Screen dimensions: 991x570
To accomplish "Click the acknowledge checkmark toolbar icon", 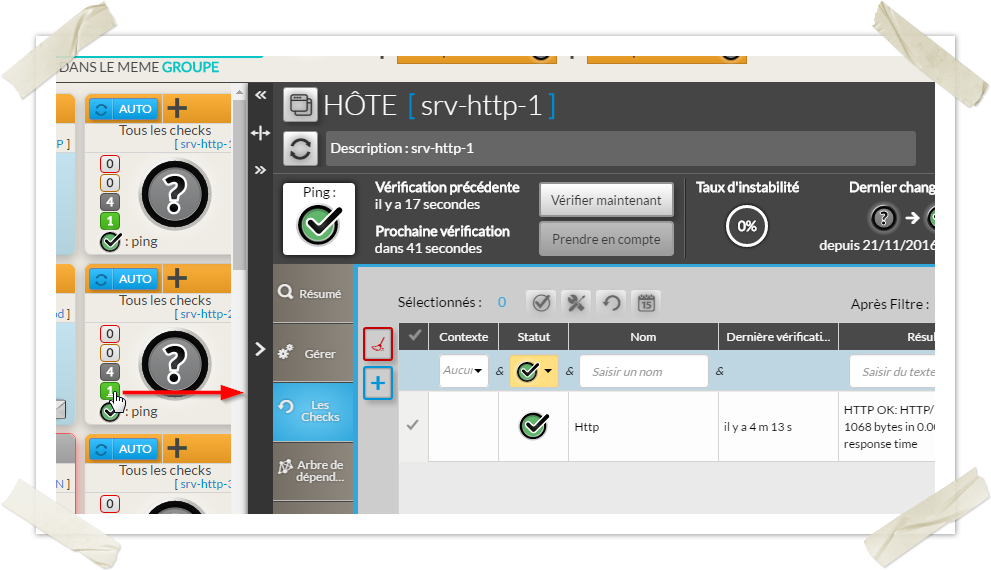I will click(541, 303).
